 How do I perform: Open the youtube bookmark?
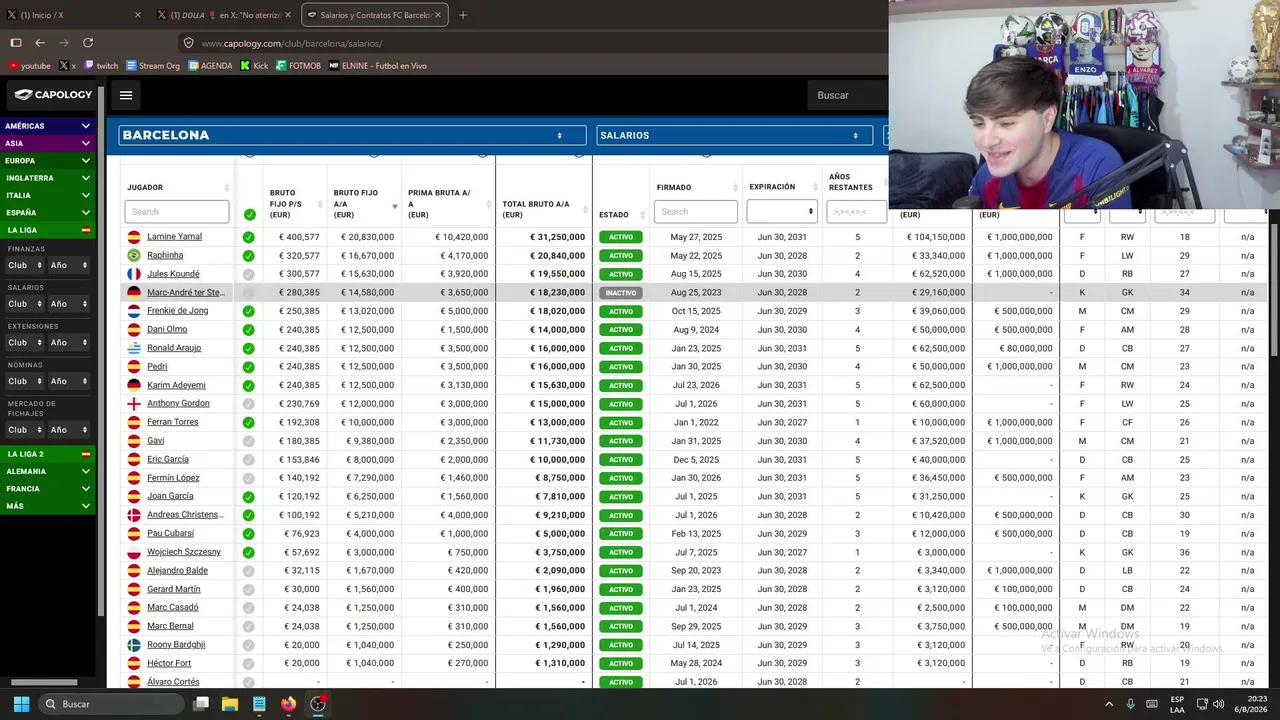pyautogui.click(x=29, y=66)
